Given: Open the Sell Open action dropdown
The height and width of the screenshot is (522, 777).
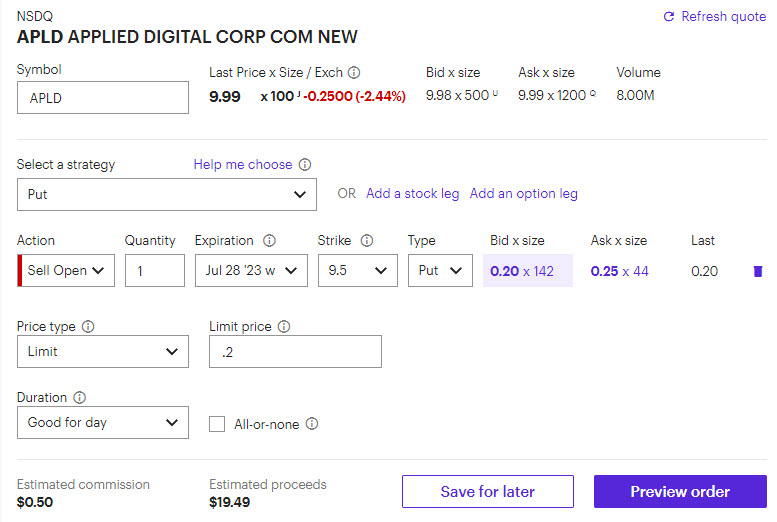Looking at the screenshot, I should coord(67,271).
